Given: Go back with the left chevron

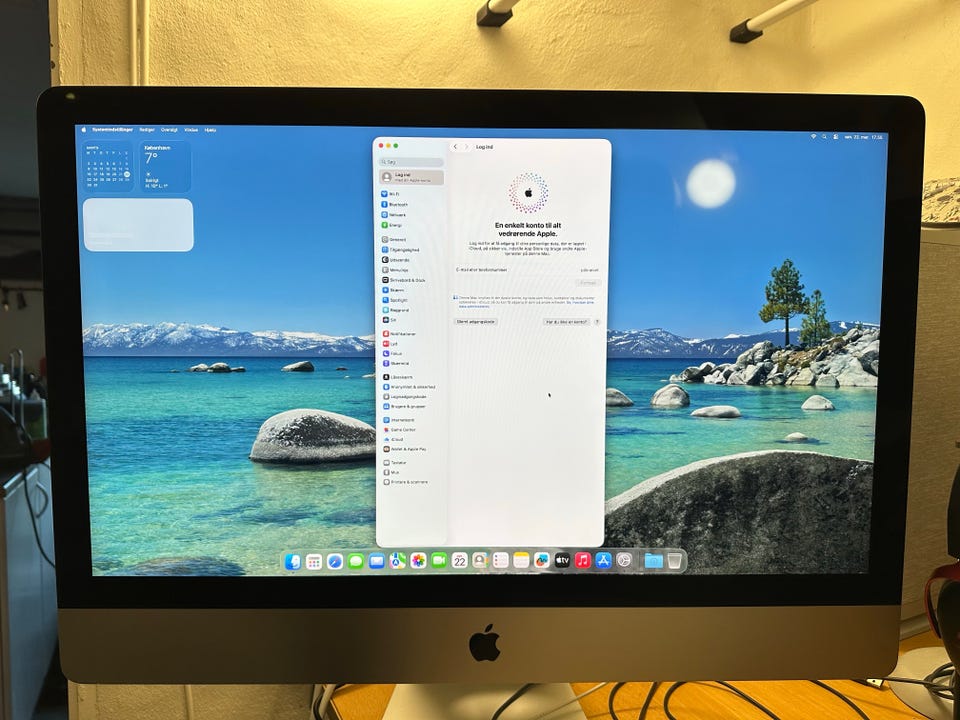Looking at the screenshot, I should click(455, 147).
